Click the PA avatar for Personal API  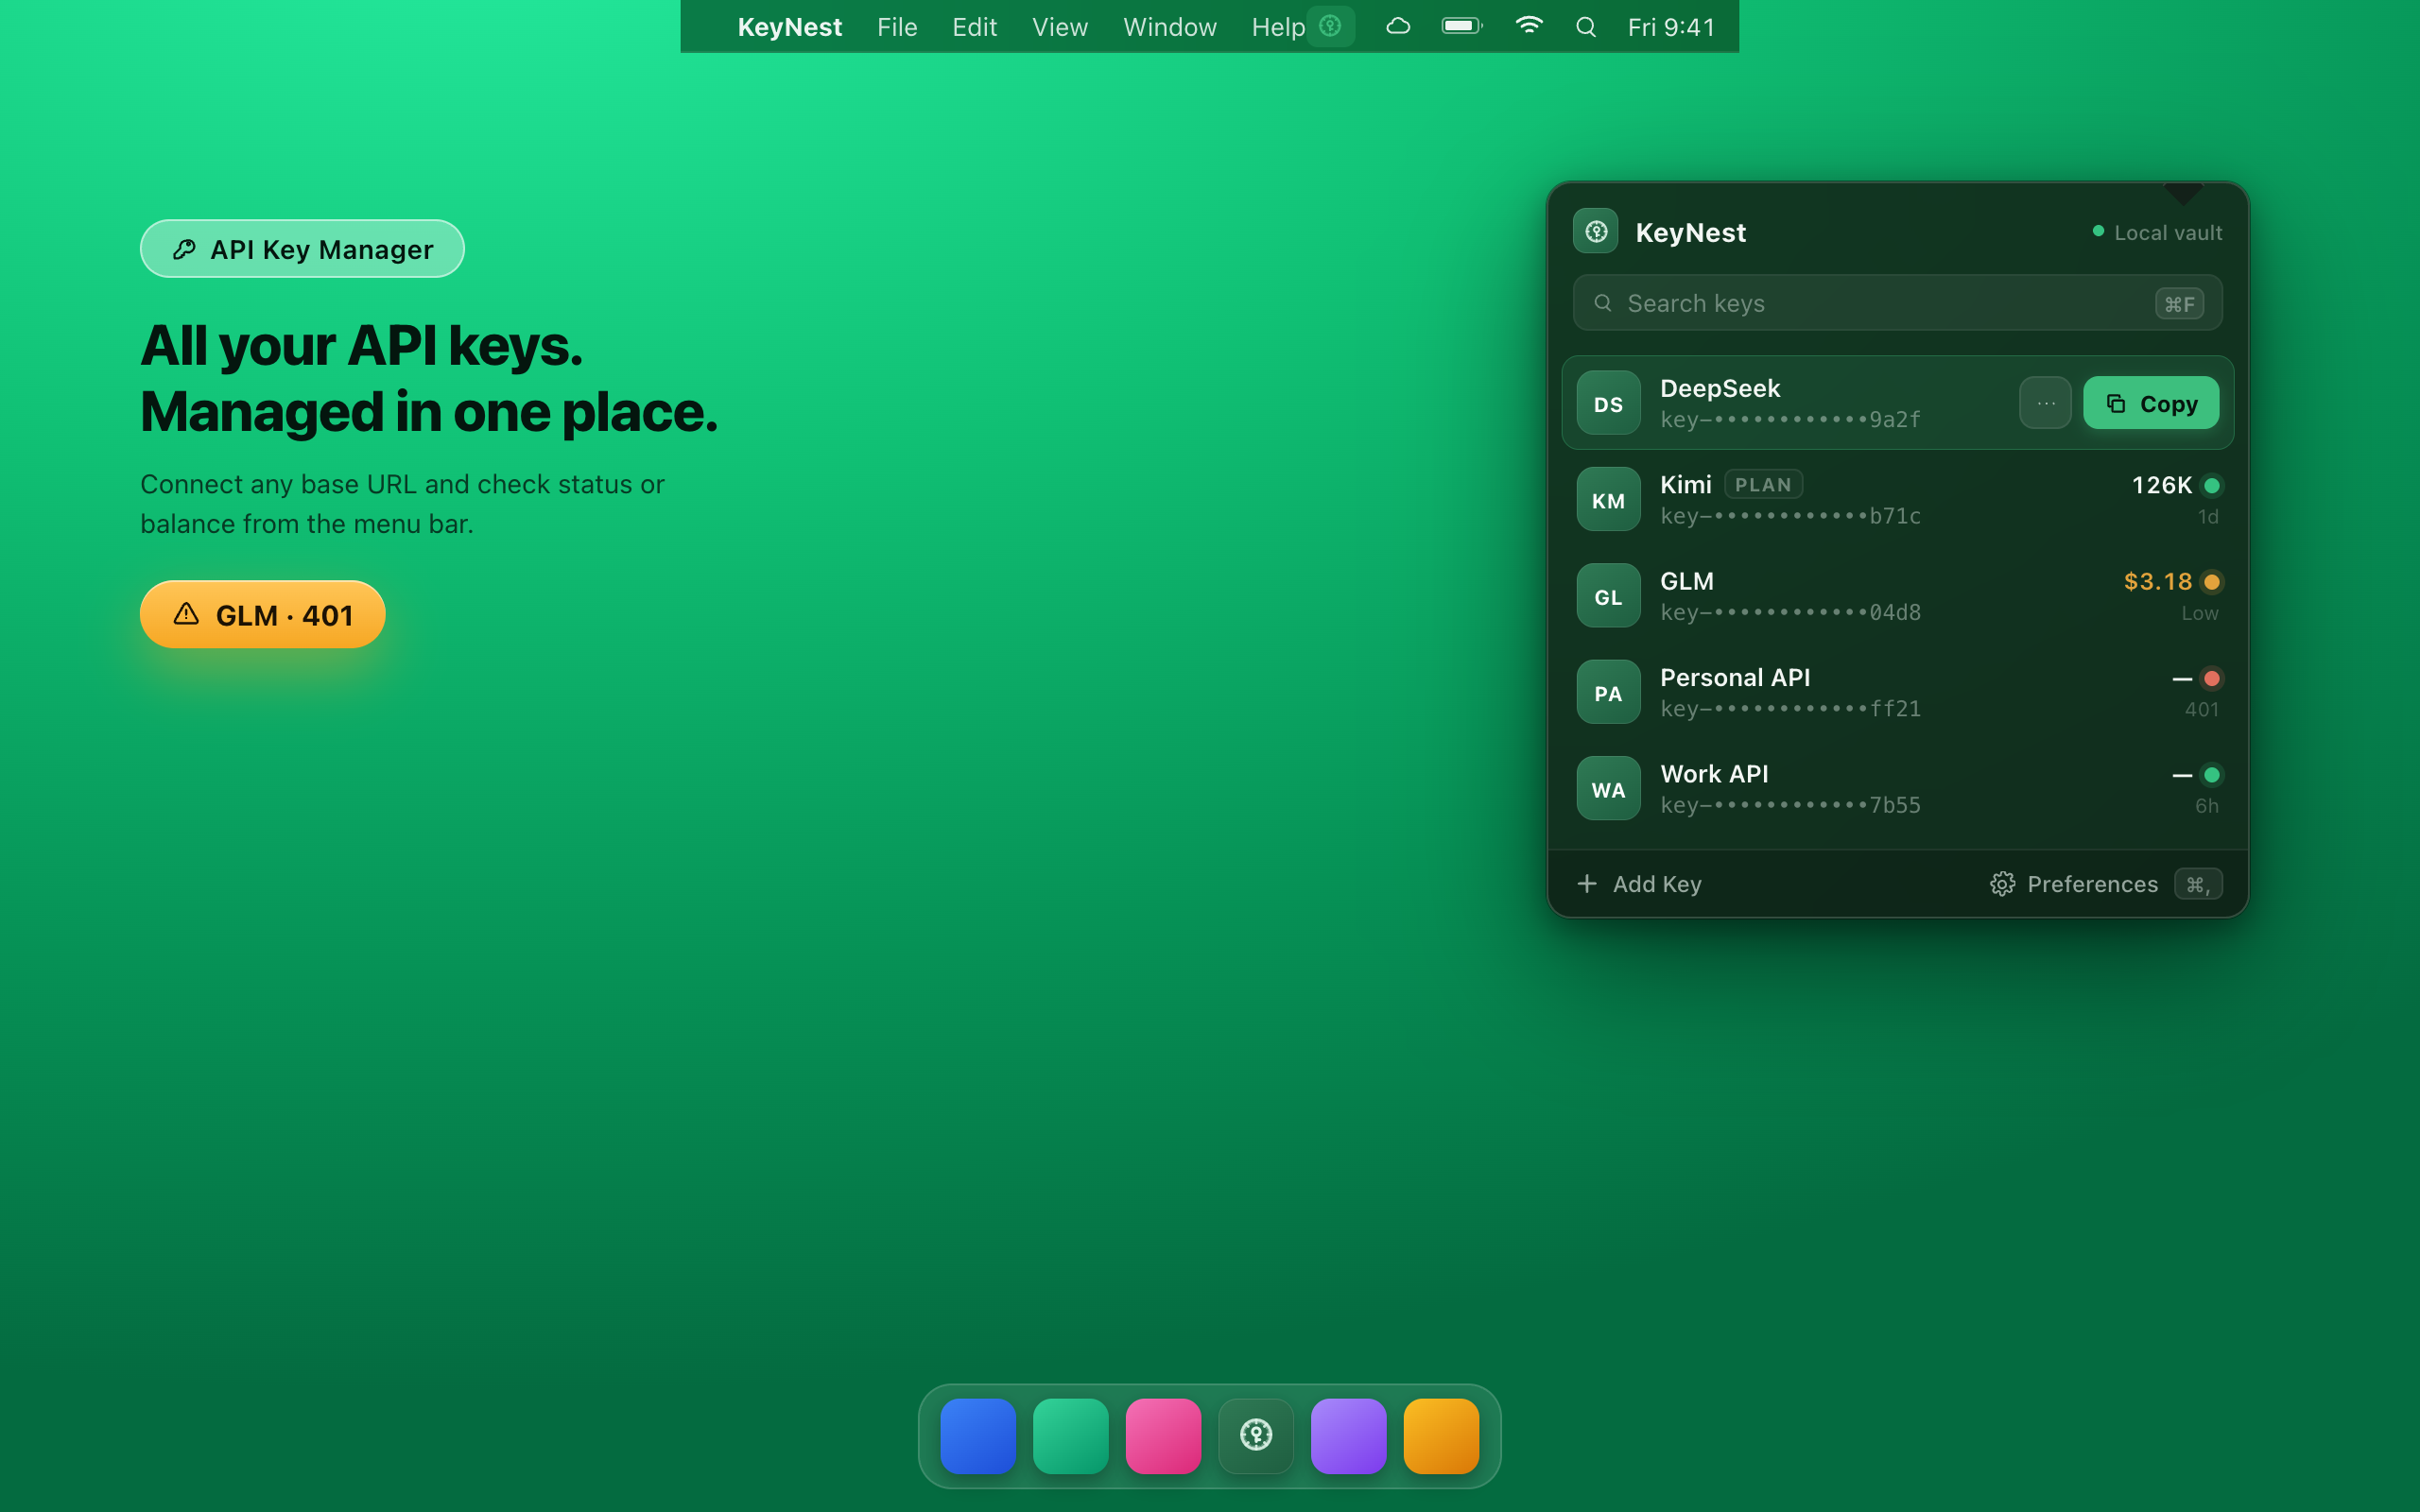point(1608,692)
